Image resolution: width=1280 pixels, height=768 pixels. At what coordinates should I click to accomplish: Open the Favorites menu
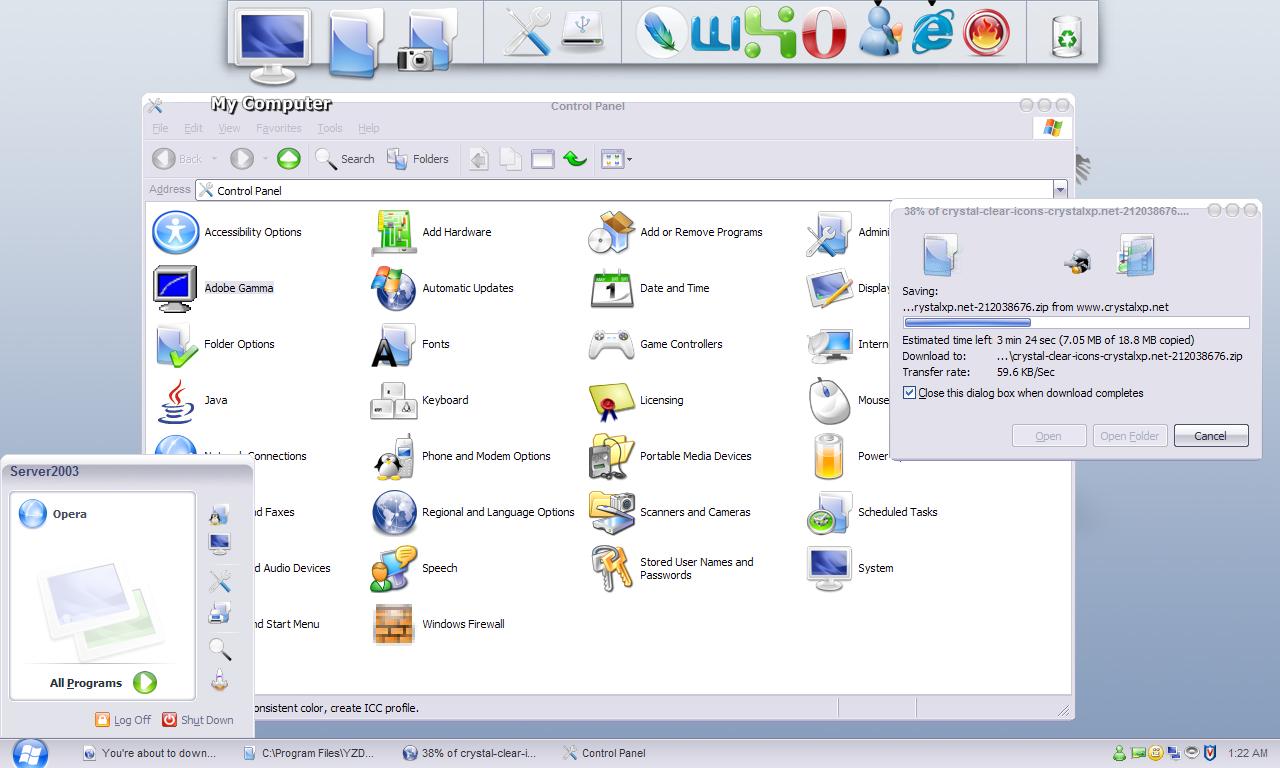tap(278, 128)
